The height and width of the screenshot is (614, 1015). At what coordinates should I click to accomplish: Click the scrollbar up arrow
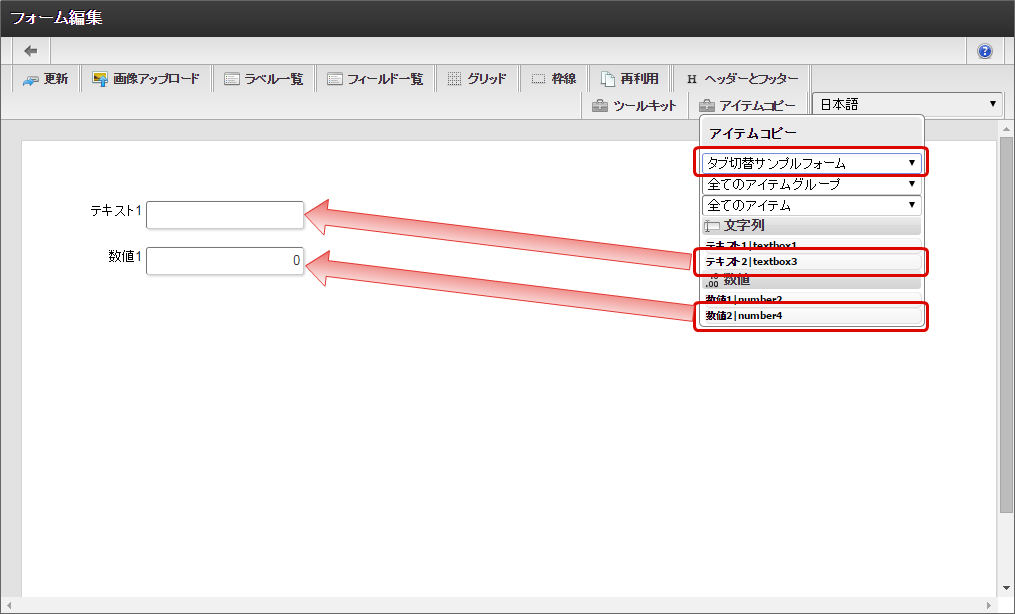[1006, 130]
